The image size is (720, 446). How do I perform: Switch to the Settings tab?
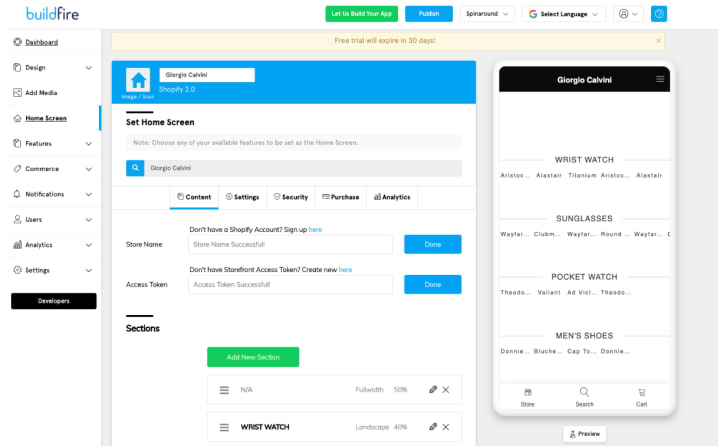(242, 197)
